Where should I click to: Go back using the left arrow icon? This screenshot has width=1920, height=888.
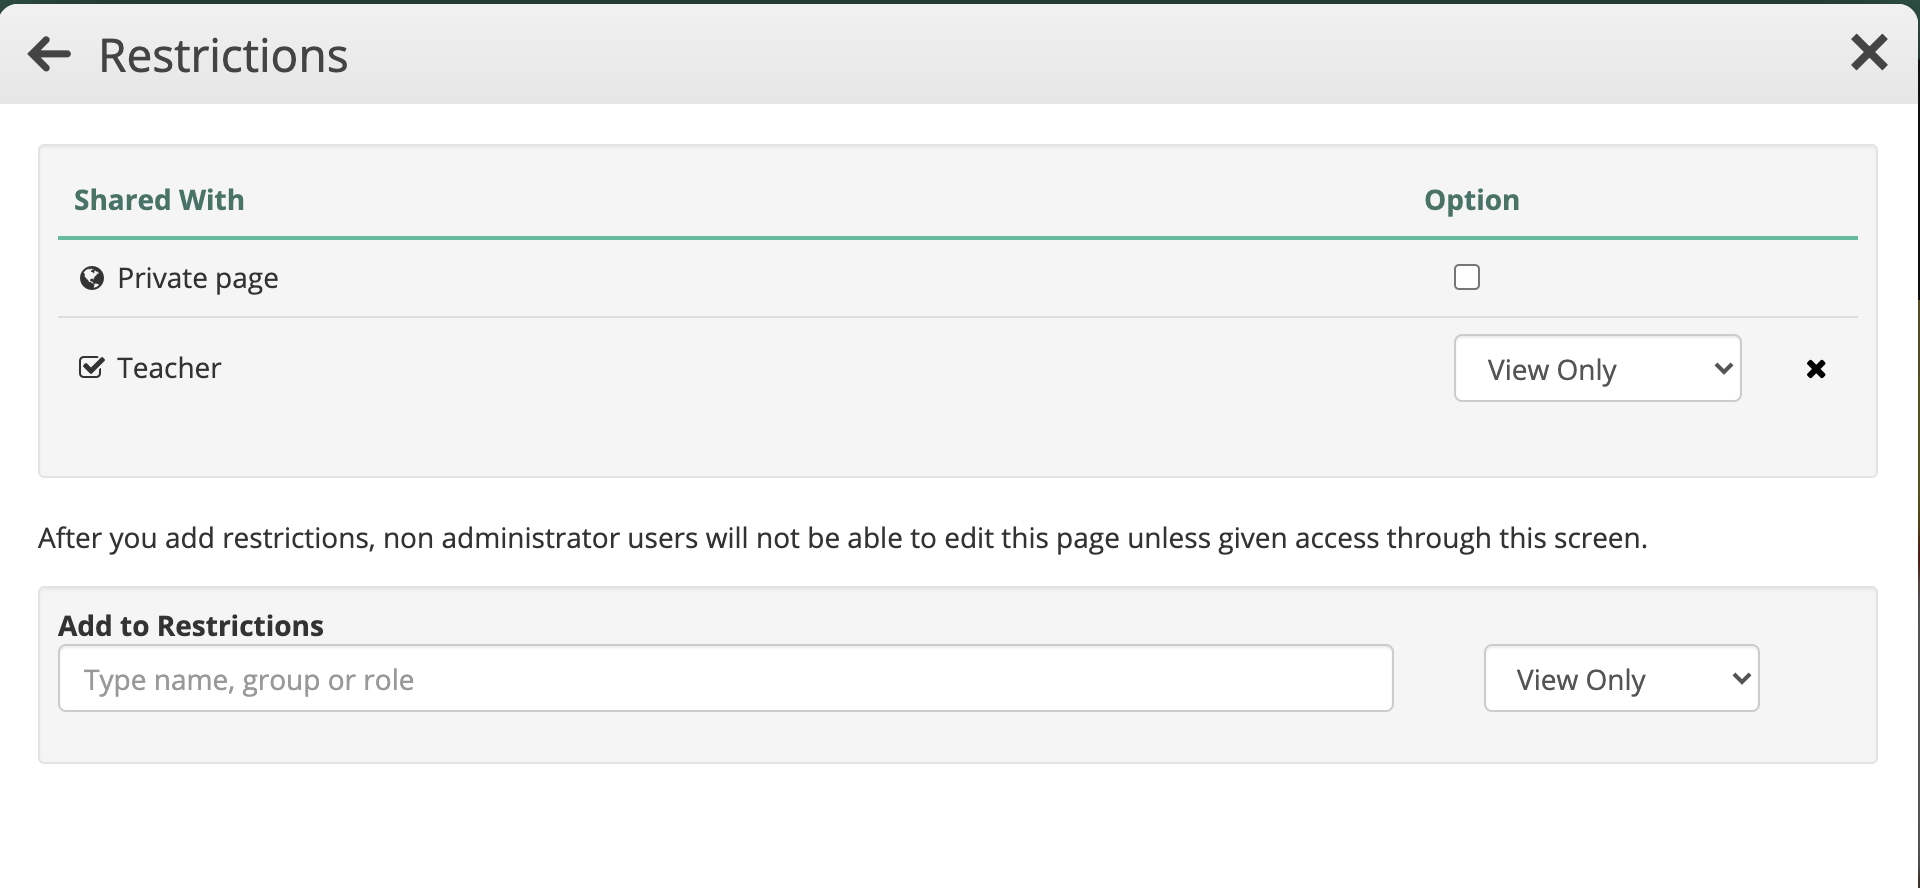click(x=49, y=54)
